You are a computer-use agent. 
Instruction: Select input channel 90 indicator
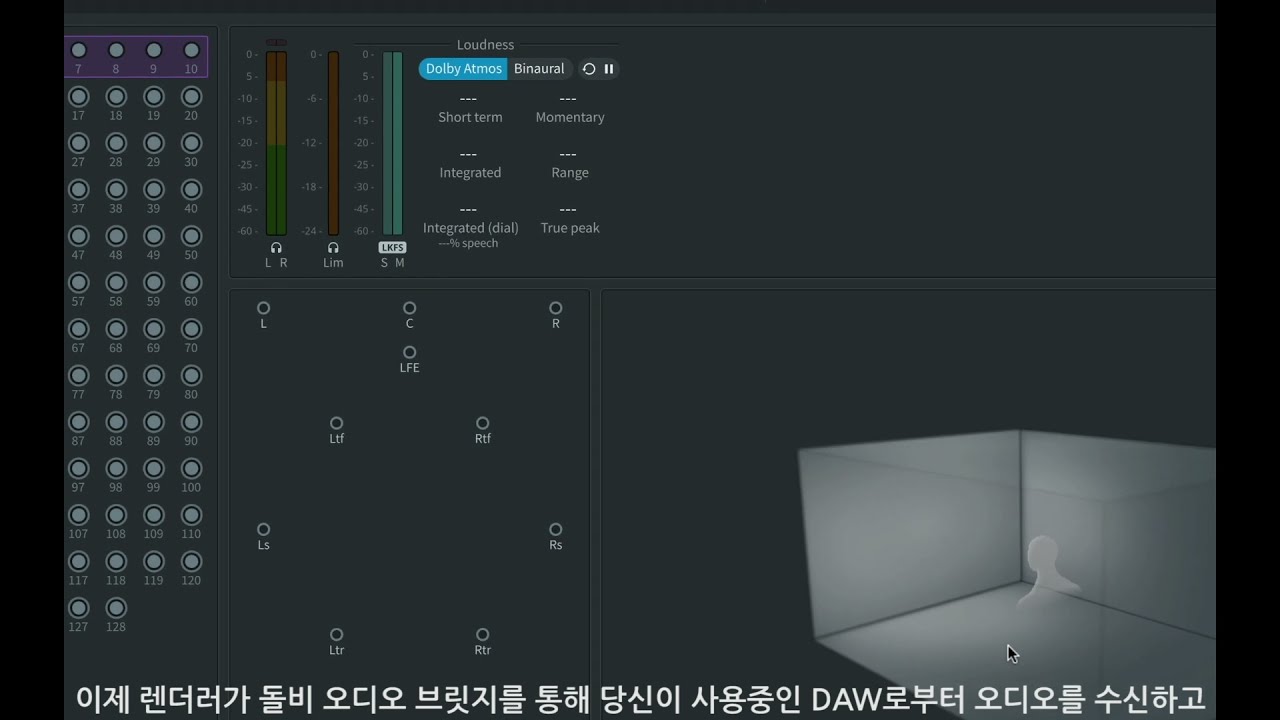191,422
